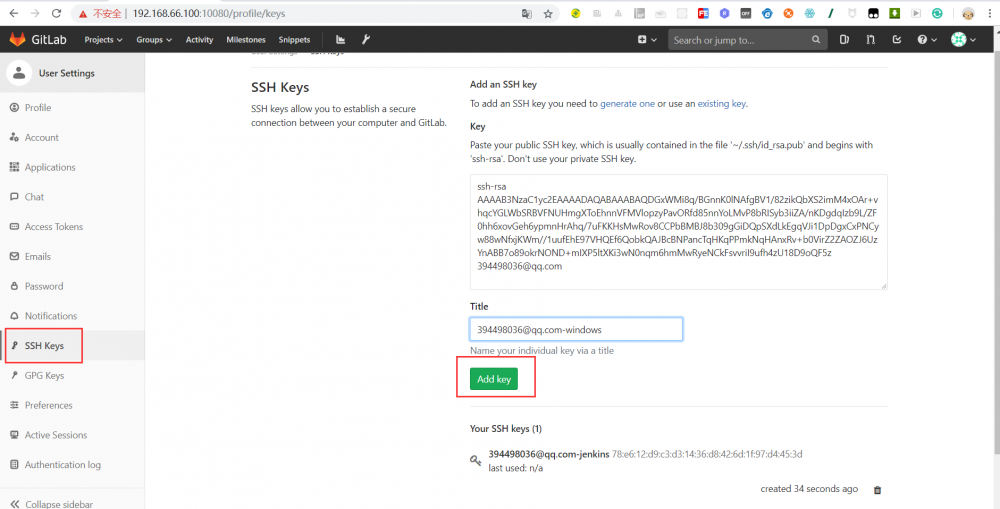1000x509 pixels.
Task: Click the red FE browser extension icon
Action: [703, 13]
